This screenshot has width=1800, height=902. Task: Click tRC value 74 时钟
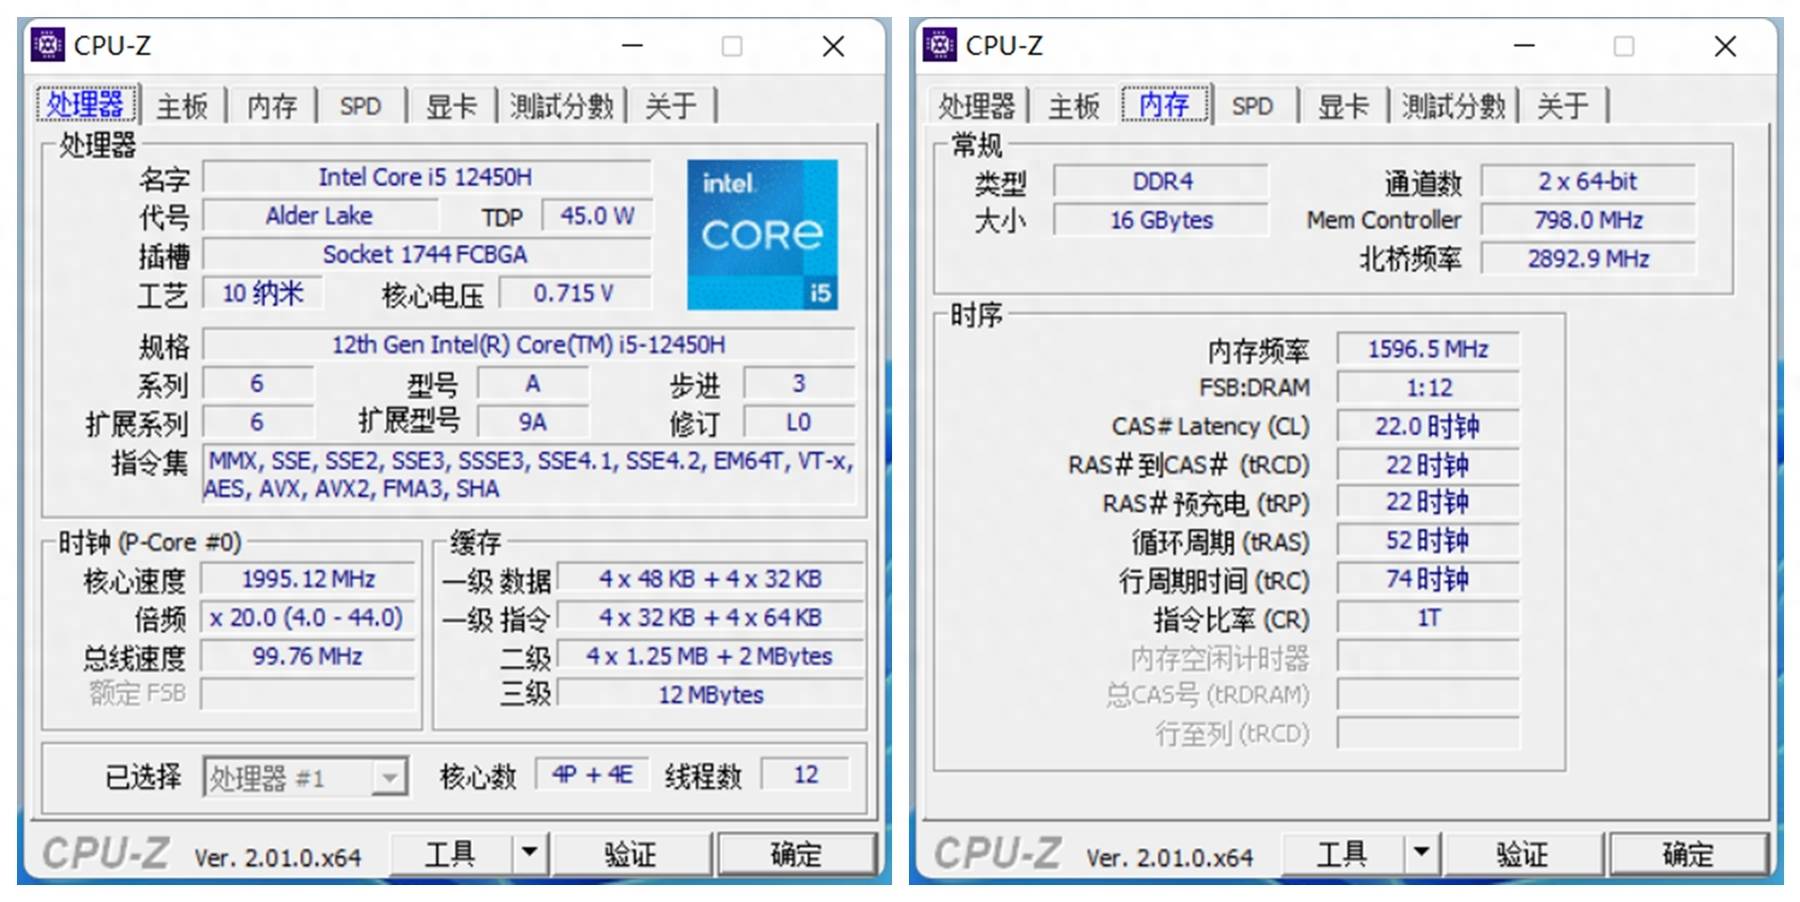click(1428, 579)
